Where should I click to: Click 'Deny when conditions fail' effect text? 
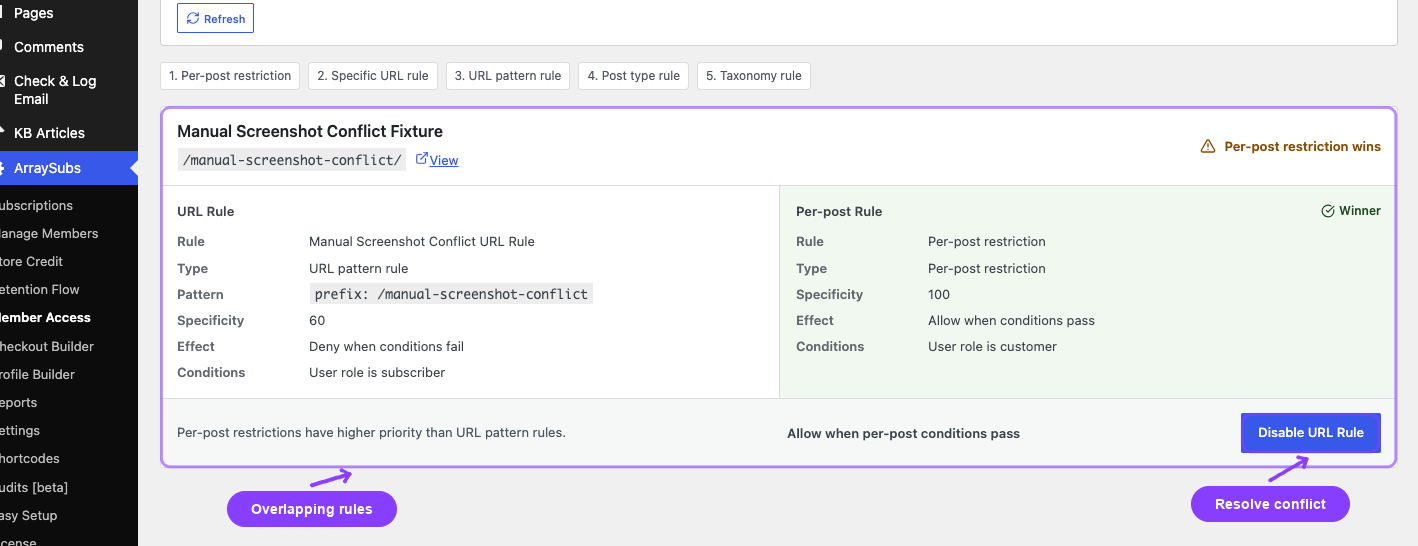pyautogui.click(x=386, y=346)
